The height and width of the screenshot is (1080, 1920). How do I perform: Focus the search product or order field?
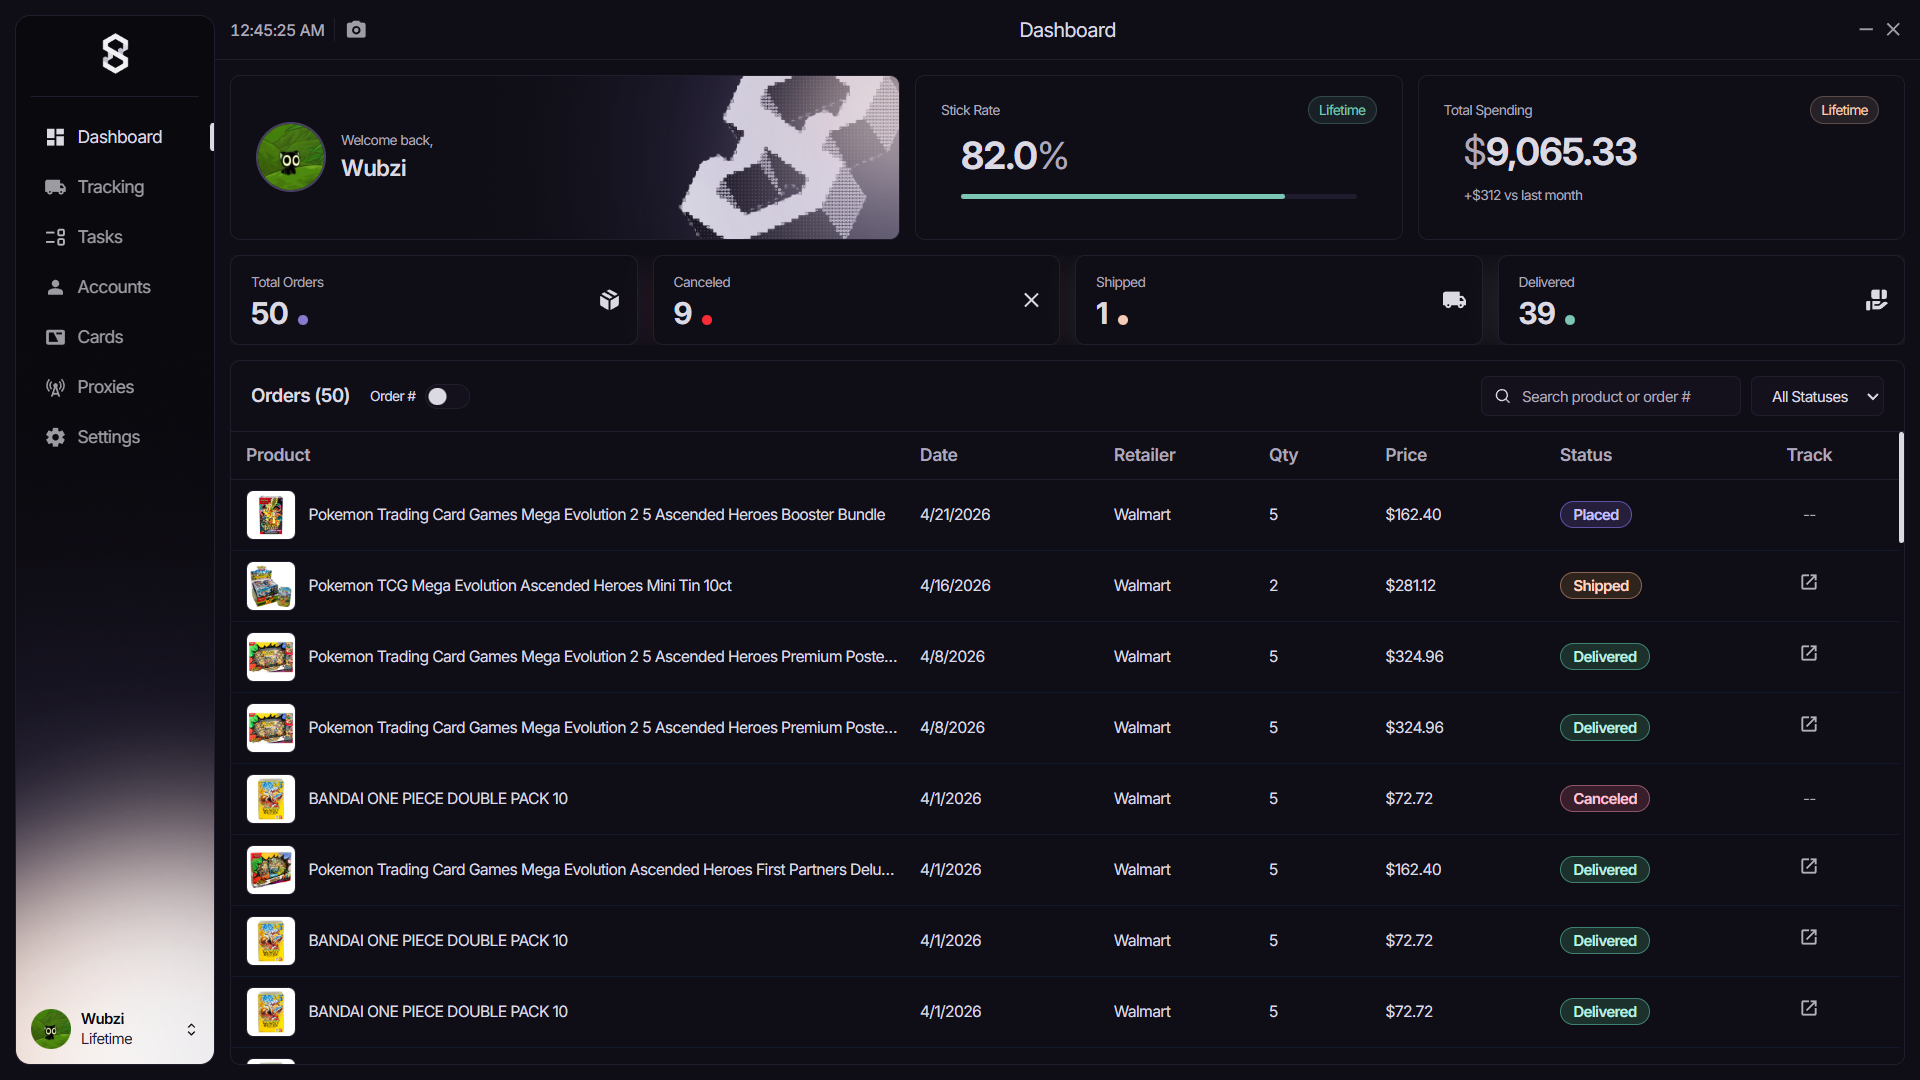(1610, 396)
